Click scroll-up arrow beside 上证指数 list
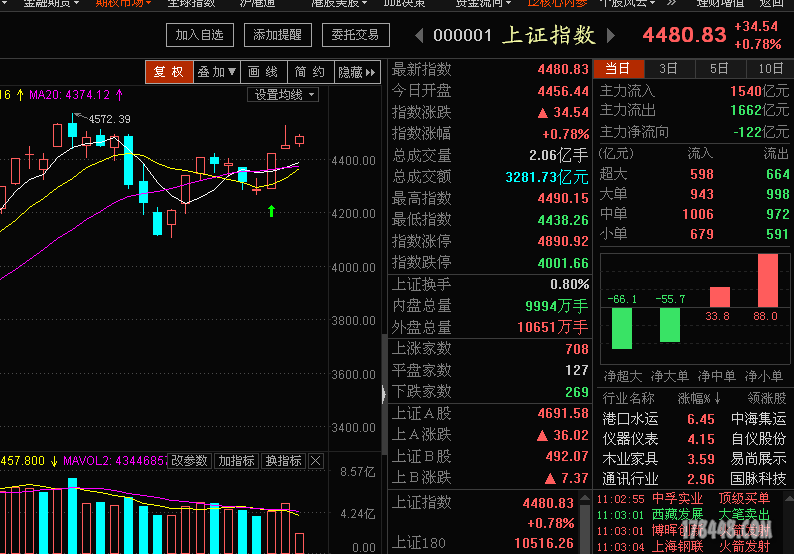This screenshot has width=794, height=554. coord(585,498)
